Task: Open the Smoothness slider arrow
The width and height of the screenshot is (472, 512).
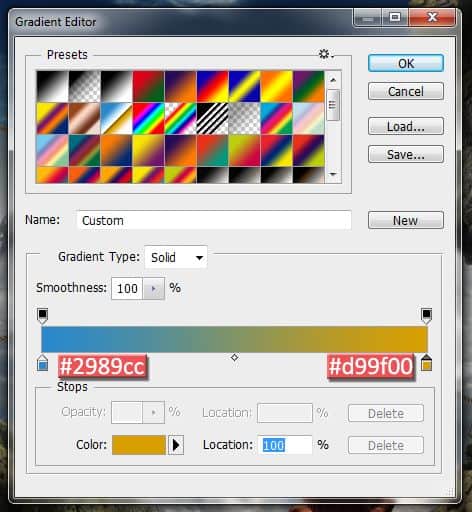Action: (x=153, y=288)
